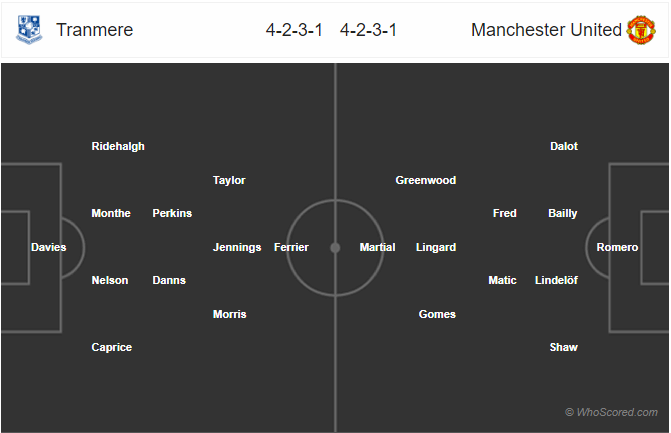Select Martial in United's attack

click(378, 247)
